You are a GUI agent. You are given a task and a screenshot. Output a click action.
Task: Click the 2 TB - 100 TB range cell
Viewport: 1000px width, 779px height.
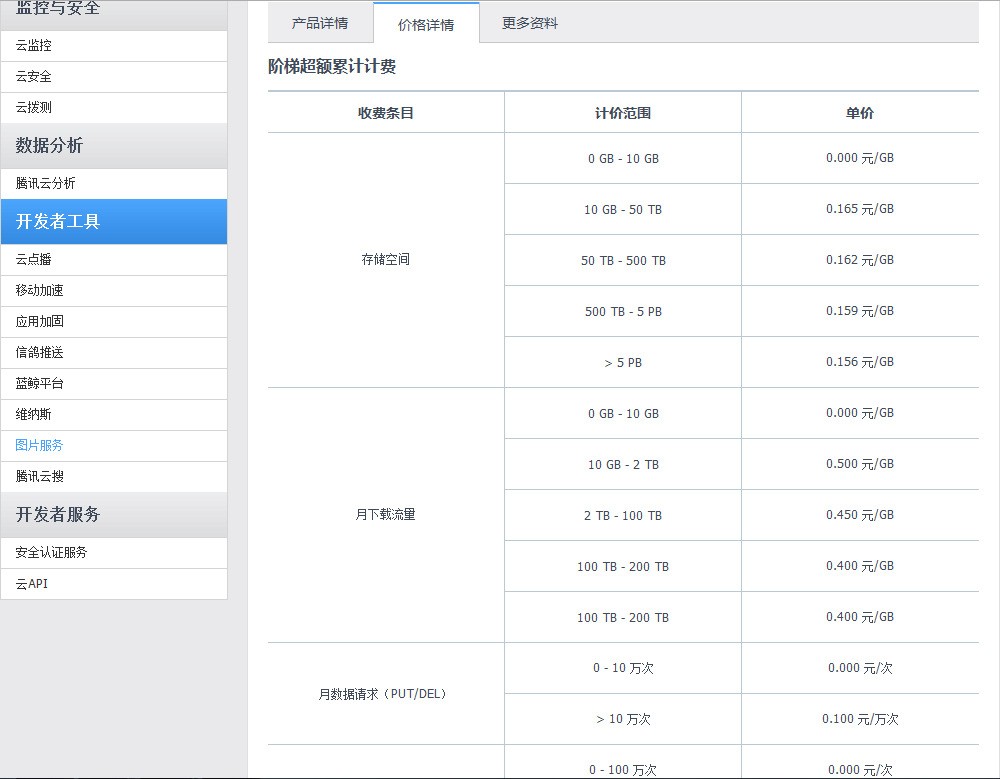point(623,516)
